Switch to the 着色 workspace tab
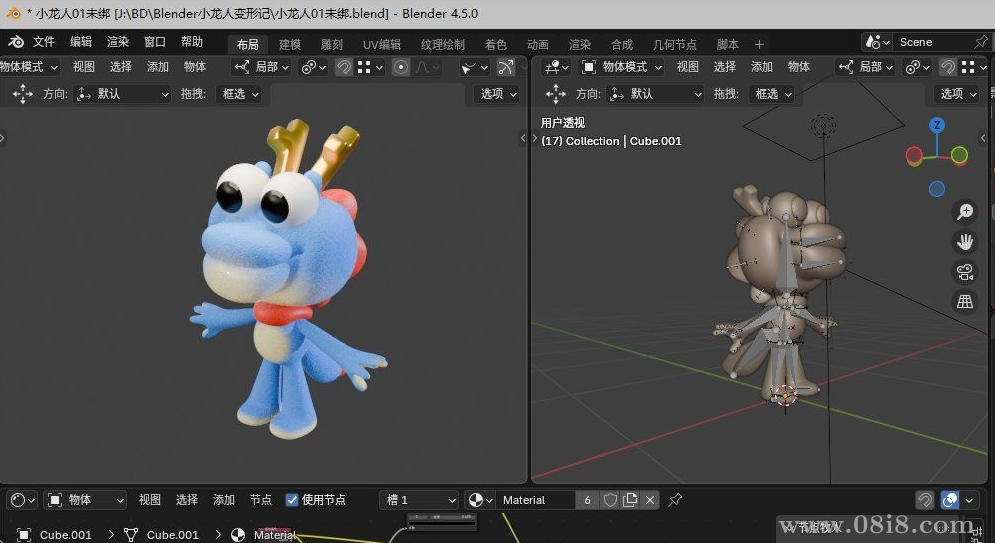 coord(495,44)
